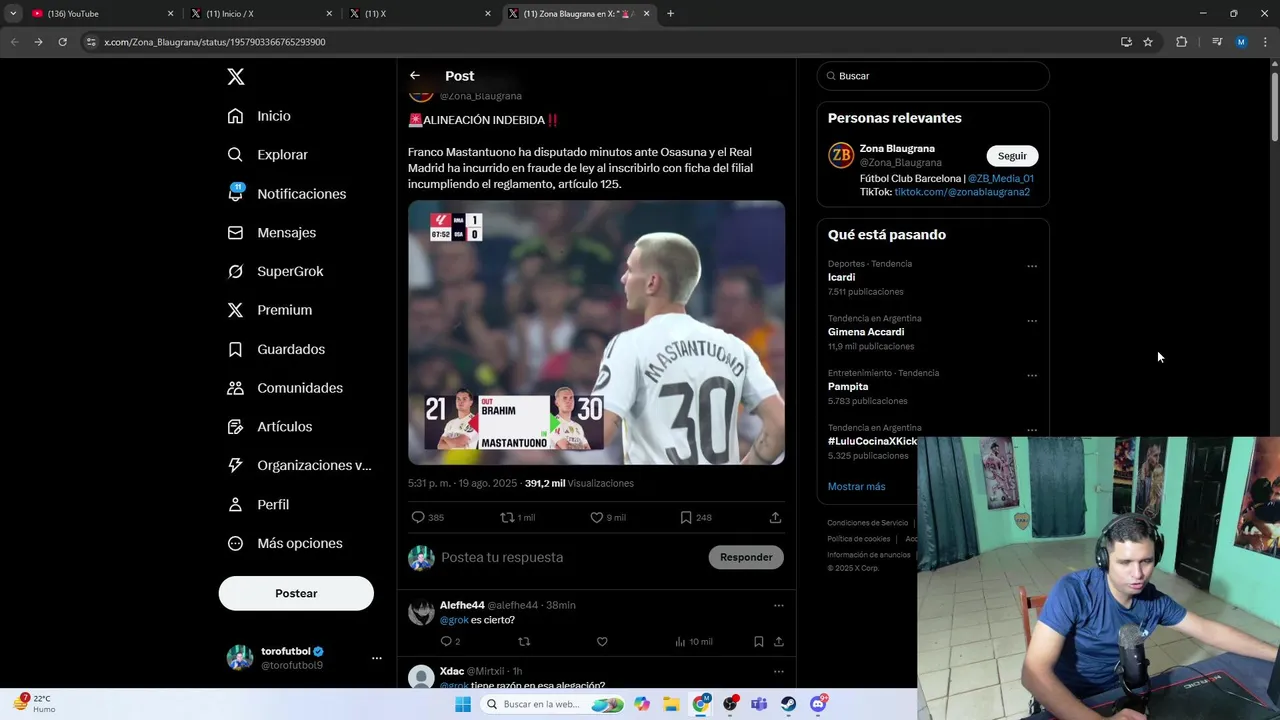Share Alefhe44's comment
The width and height of the screenshot is (1280, 720).
click(778, 641)
